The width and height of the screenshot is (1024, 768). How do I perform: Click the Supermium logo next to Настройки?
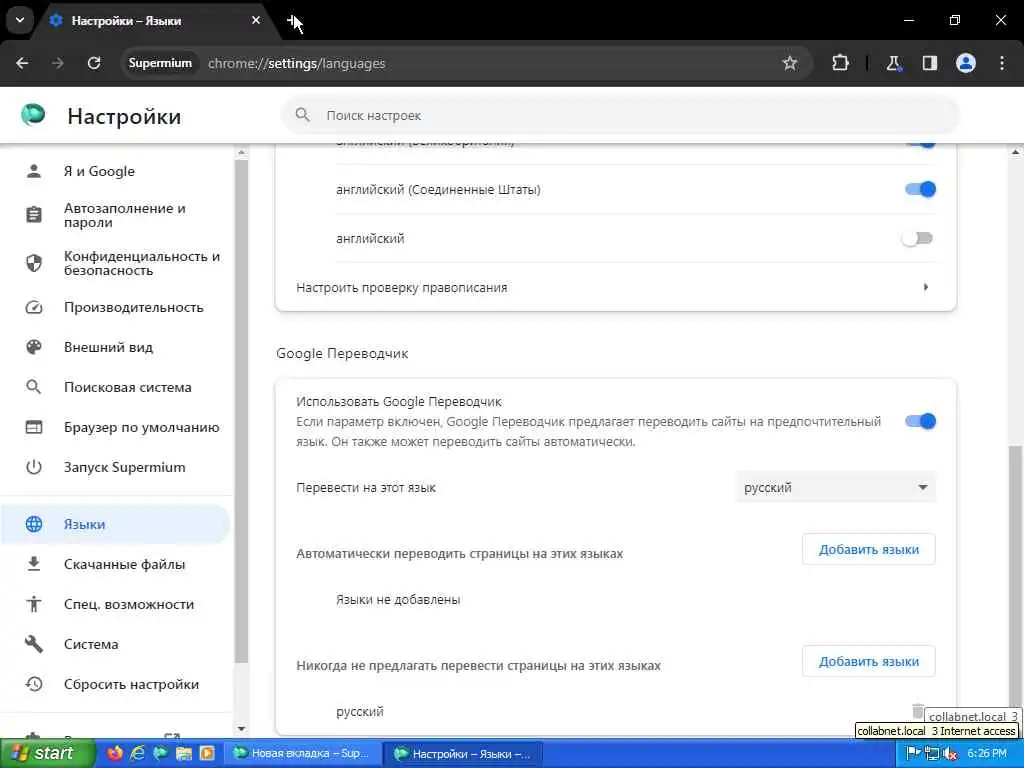click(x=33, y=114)
